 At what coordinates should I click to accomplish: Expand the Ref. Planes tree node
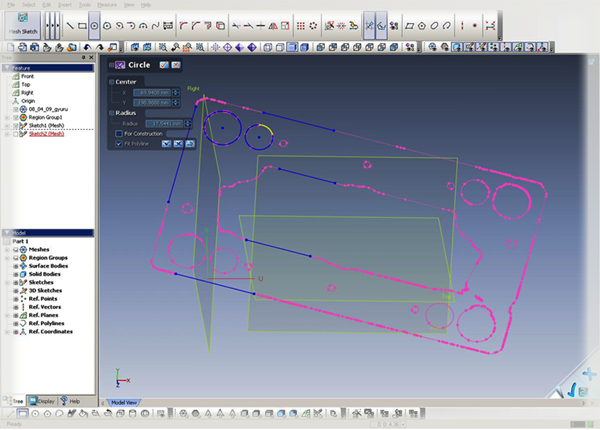point(5,315)
